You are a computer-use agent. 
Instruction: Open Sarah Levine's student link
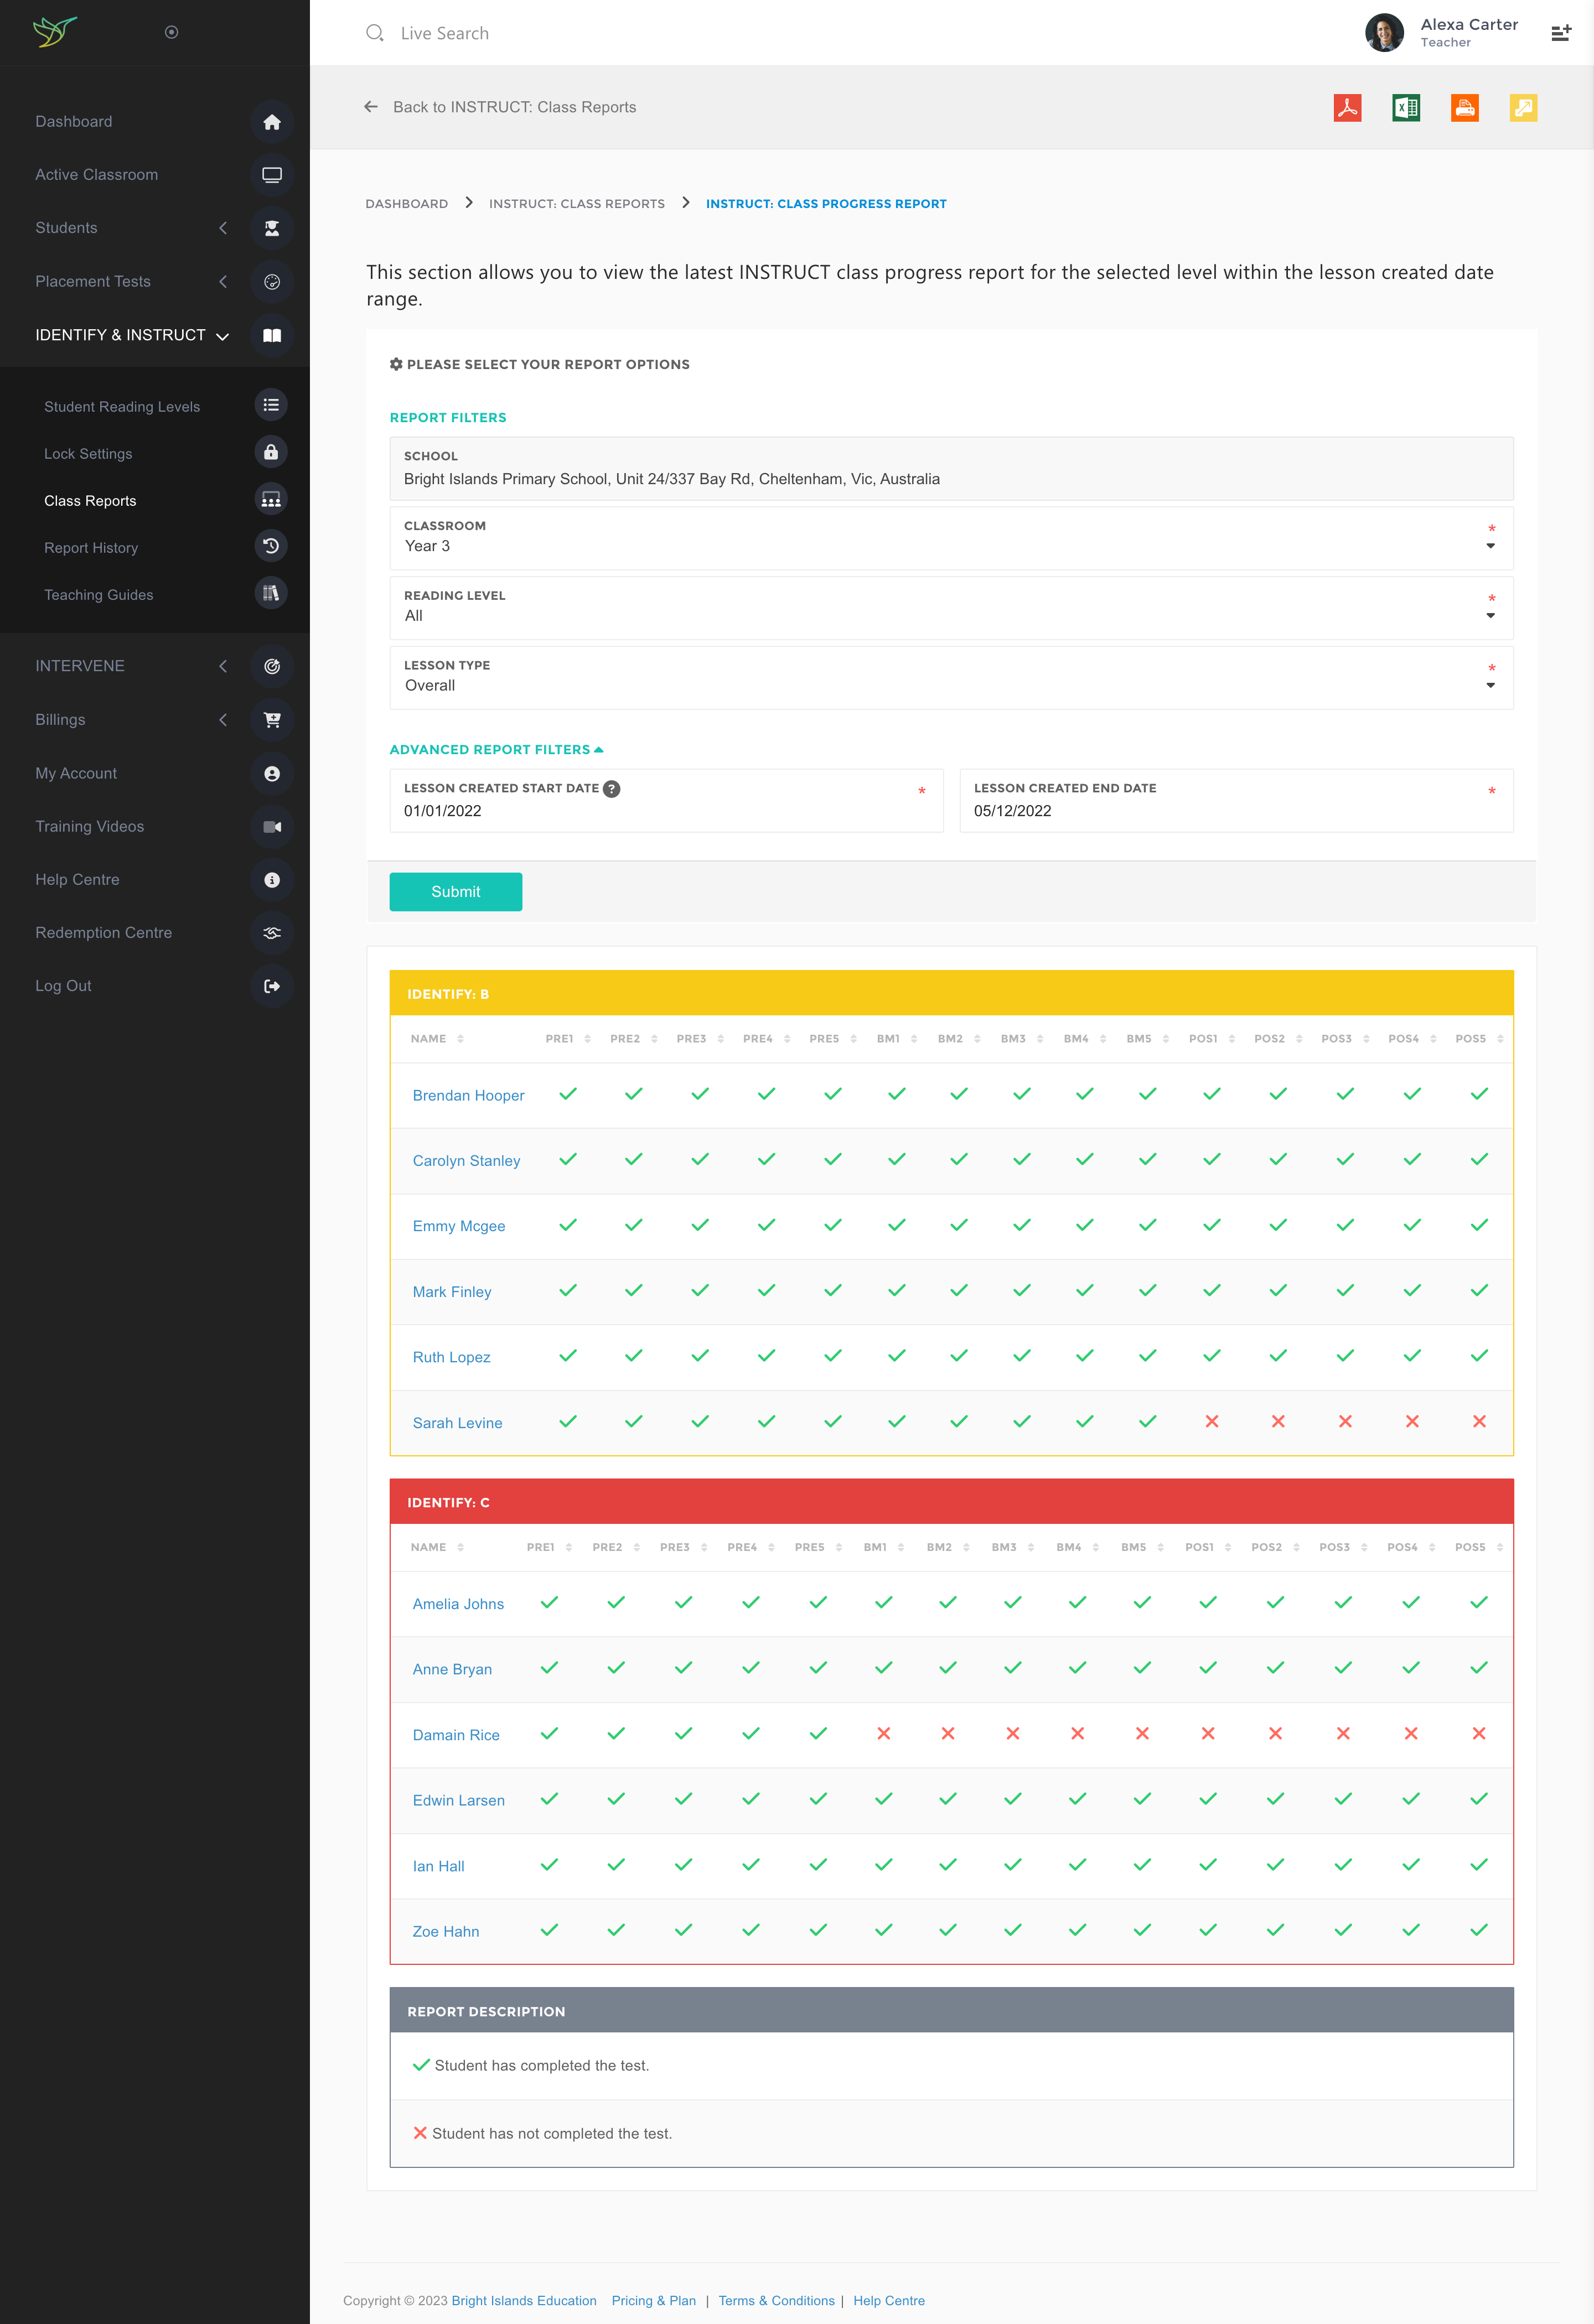pyautogui.click(x=457, y=1422)
